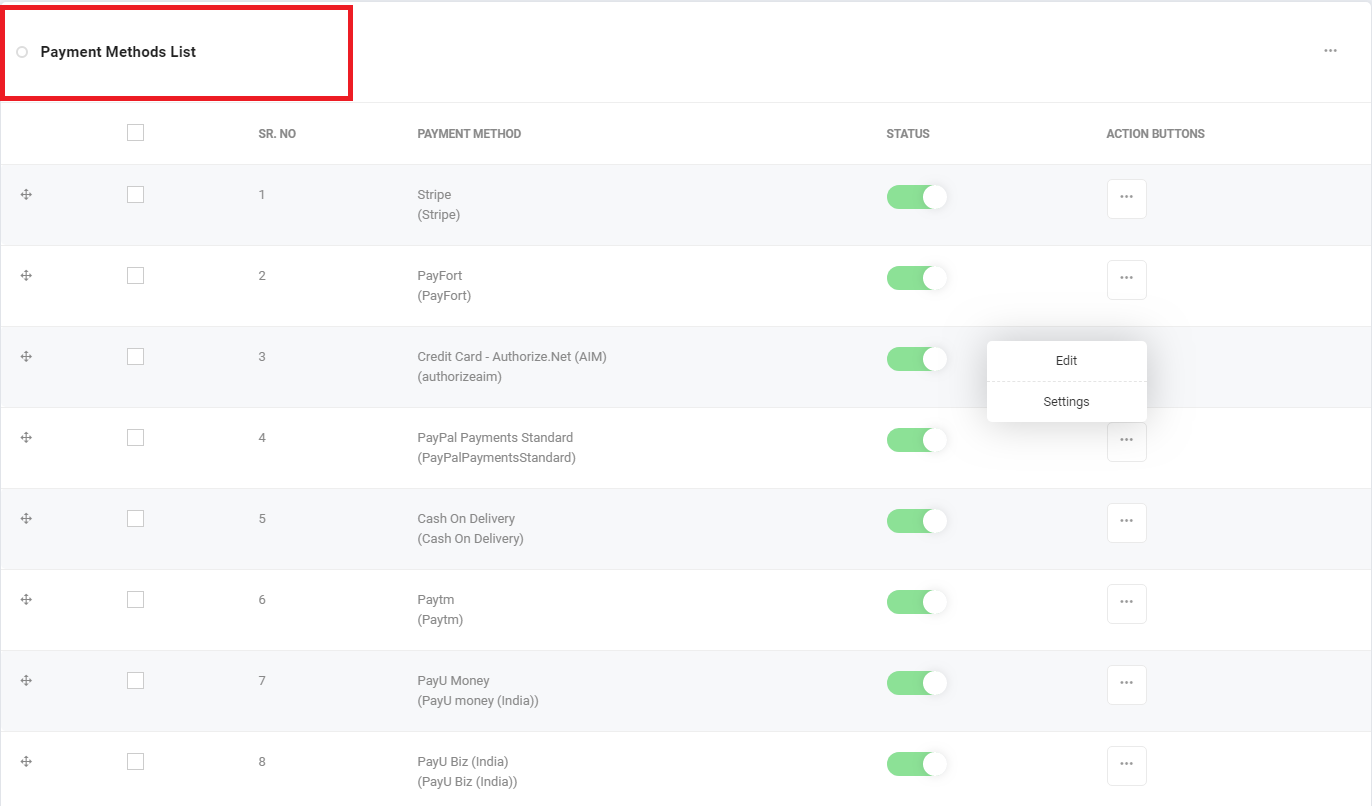Check the checkbox for Stripe row
Image resolution: width=1372 pixels, height=806 pixels.
click(x=136, y=194)
